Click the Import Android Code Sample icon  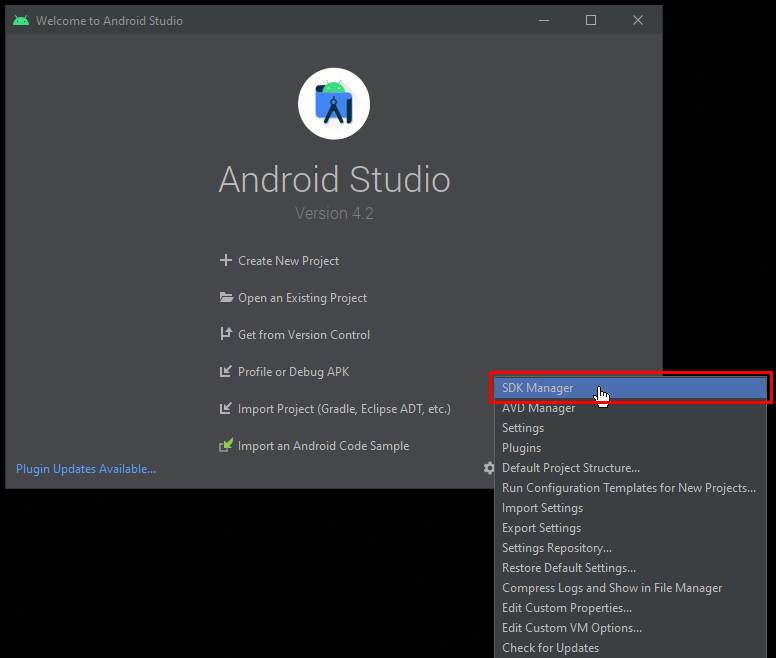tap(226, 445)
